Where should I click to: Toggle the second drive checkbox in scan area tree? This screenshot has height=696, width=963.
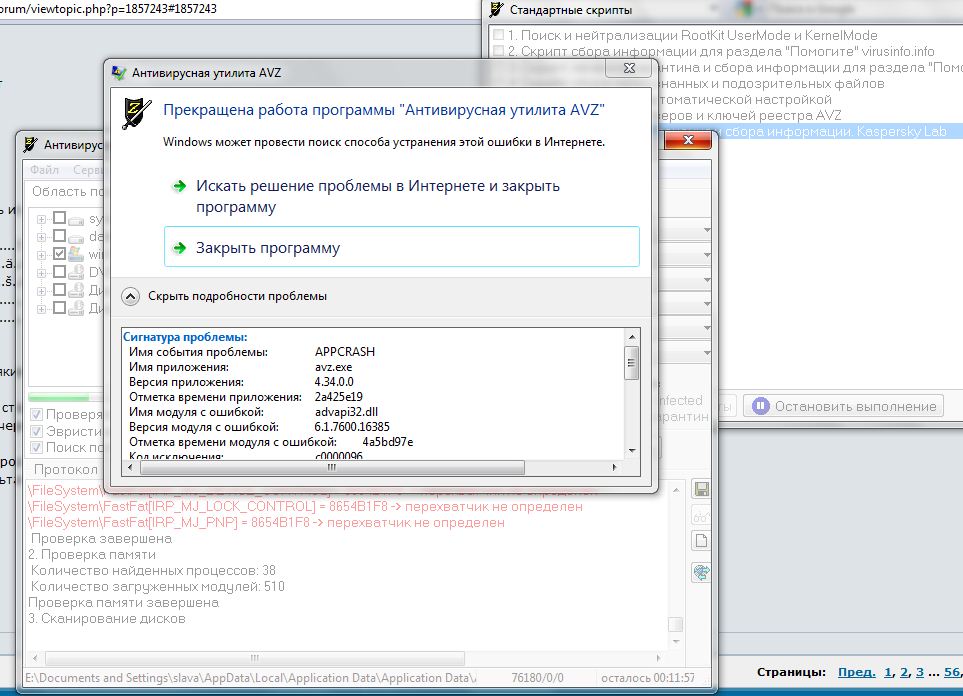tap(60, 236)
